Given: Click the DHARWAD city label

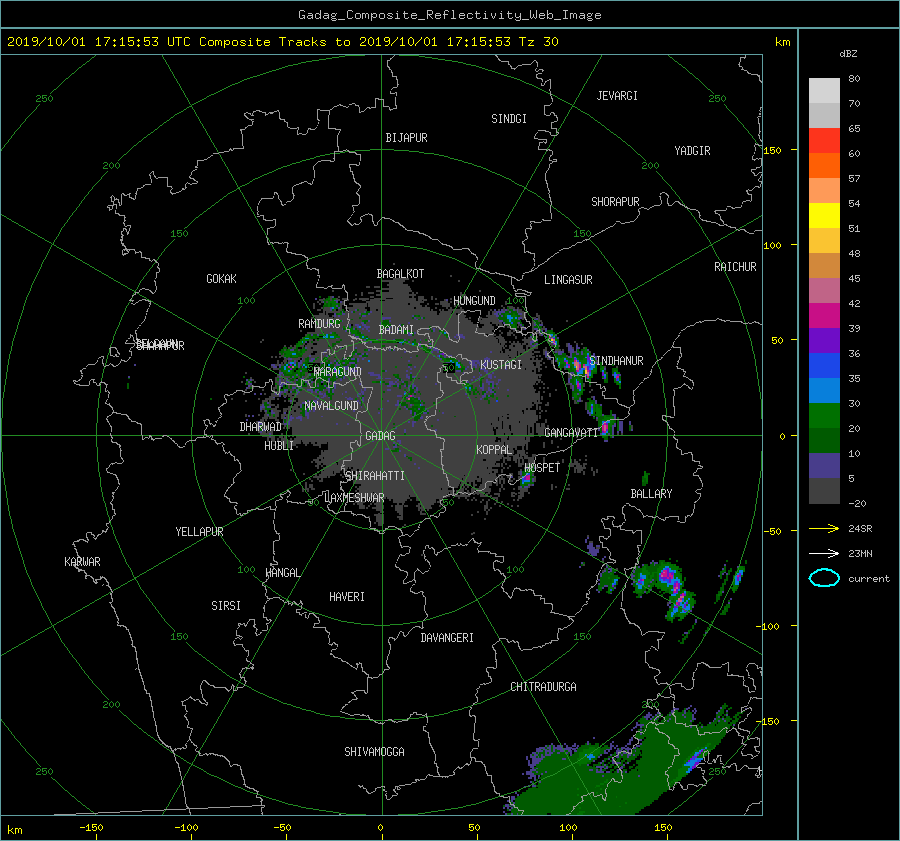Looking at the screenshot, I should 261,427.
